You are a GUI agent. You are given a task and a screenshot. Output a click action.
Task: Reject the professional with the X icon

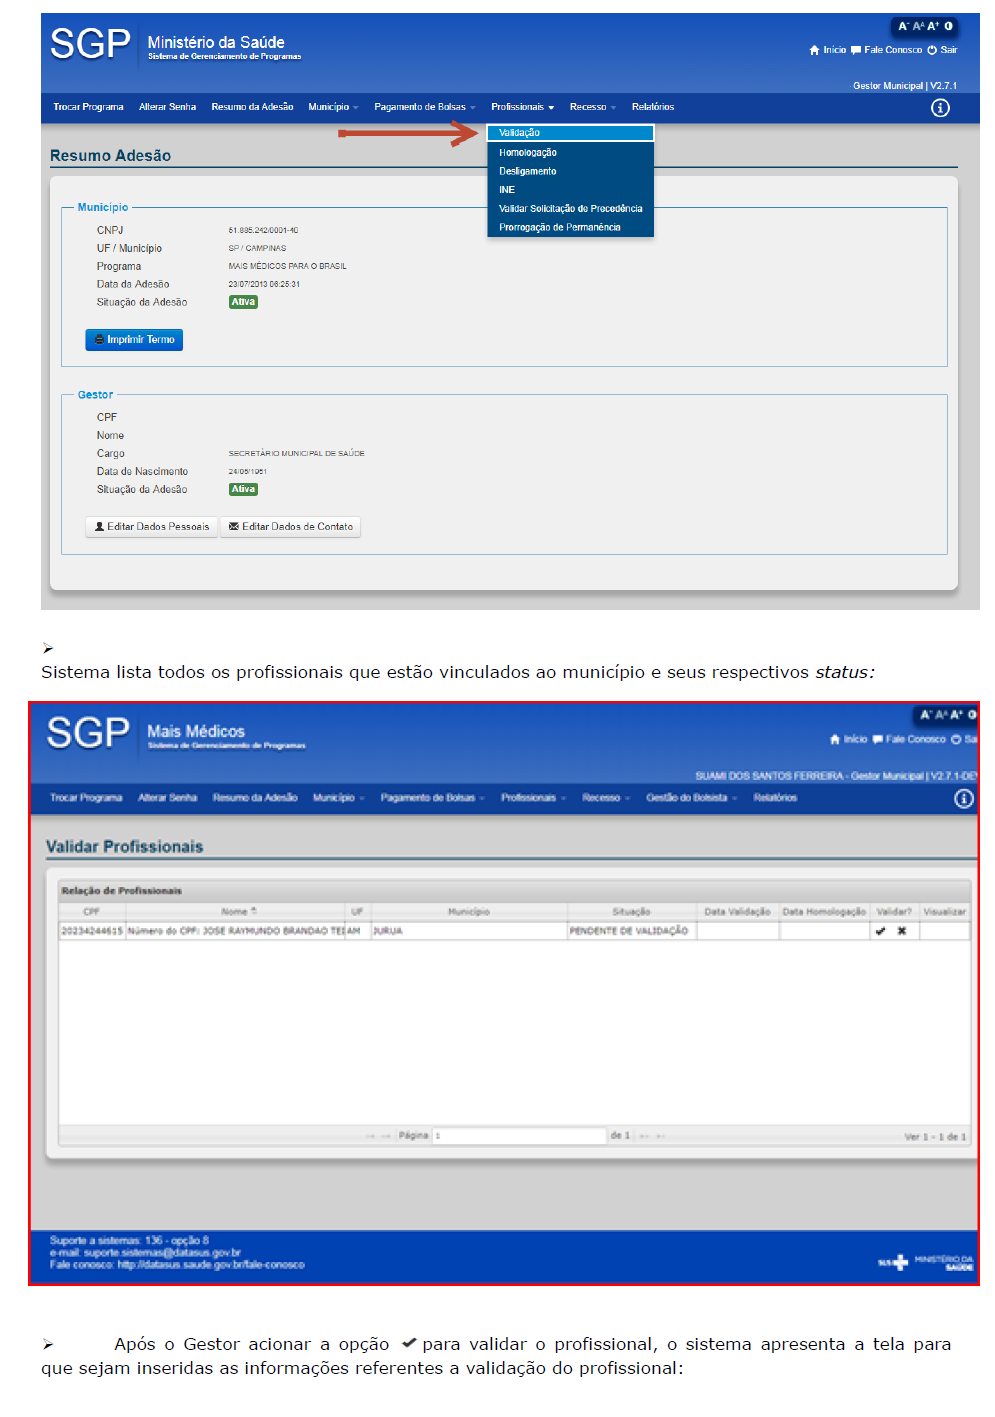pos(902,931)
